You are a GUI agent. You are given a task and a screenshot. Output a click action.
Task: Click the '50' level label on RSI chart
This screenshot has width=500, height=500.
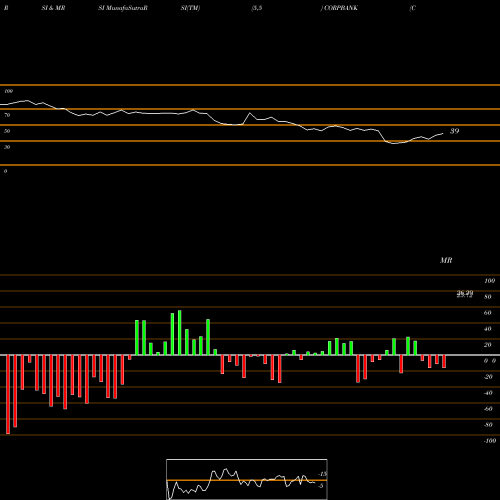(7, 131)
